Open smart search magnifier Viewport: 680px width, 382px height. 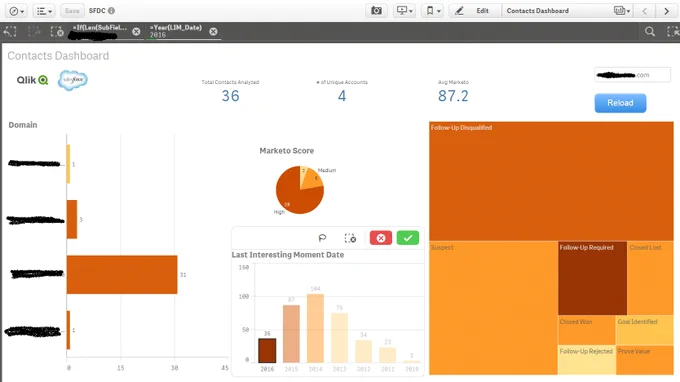650,32
